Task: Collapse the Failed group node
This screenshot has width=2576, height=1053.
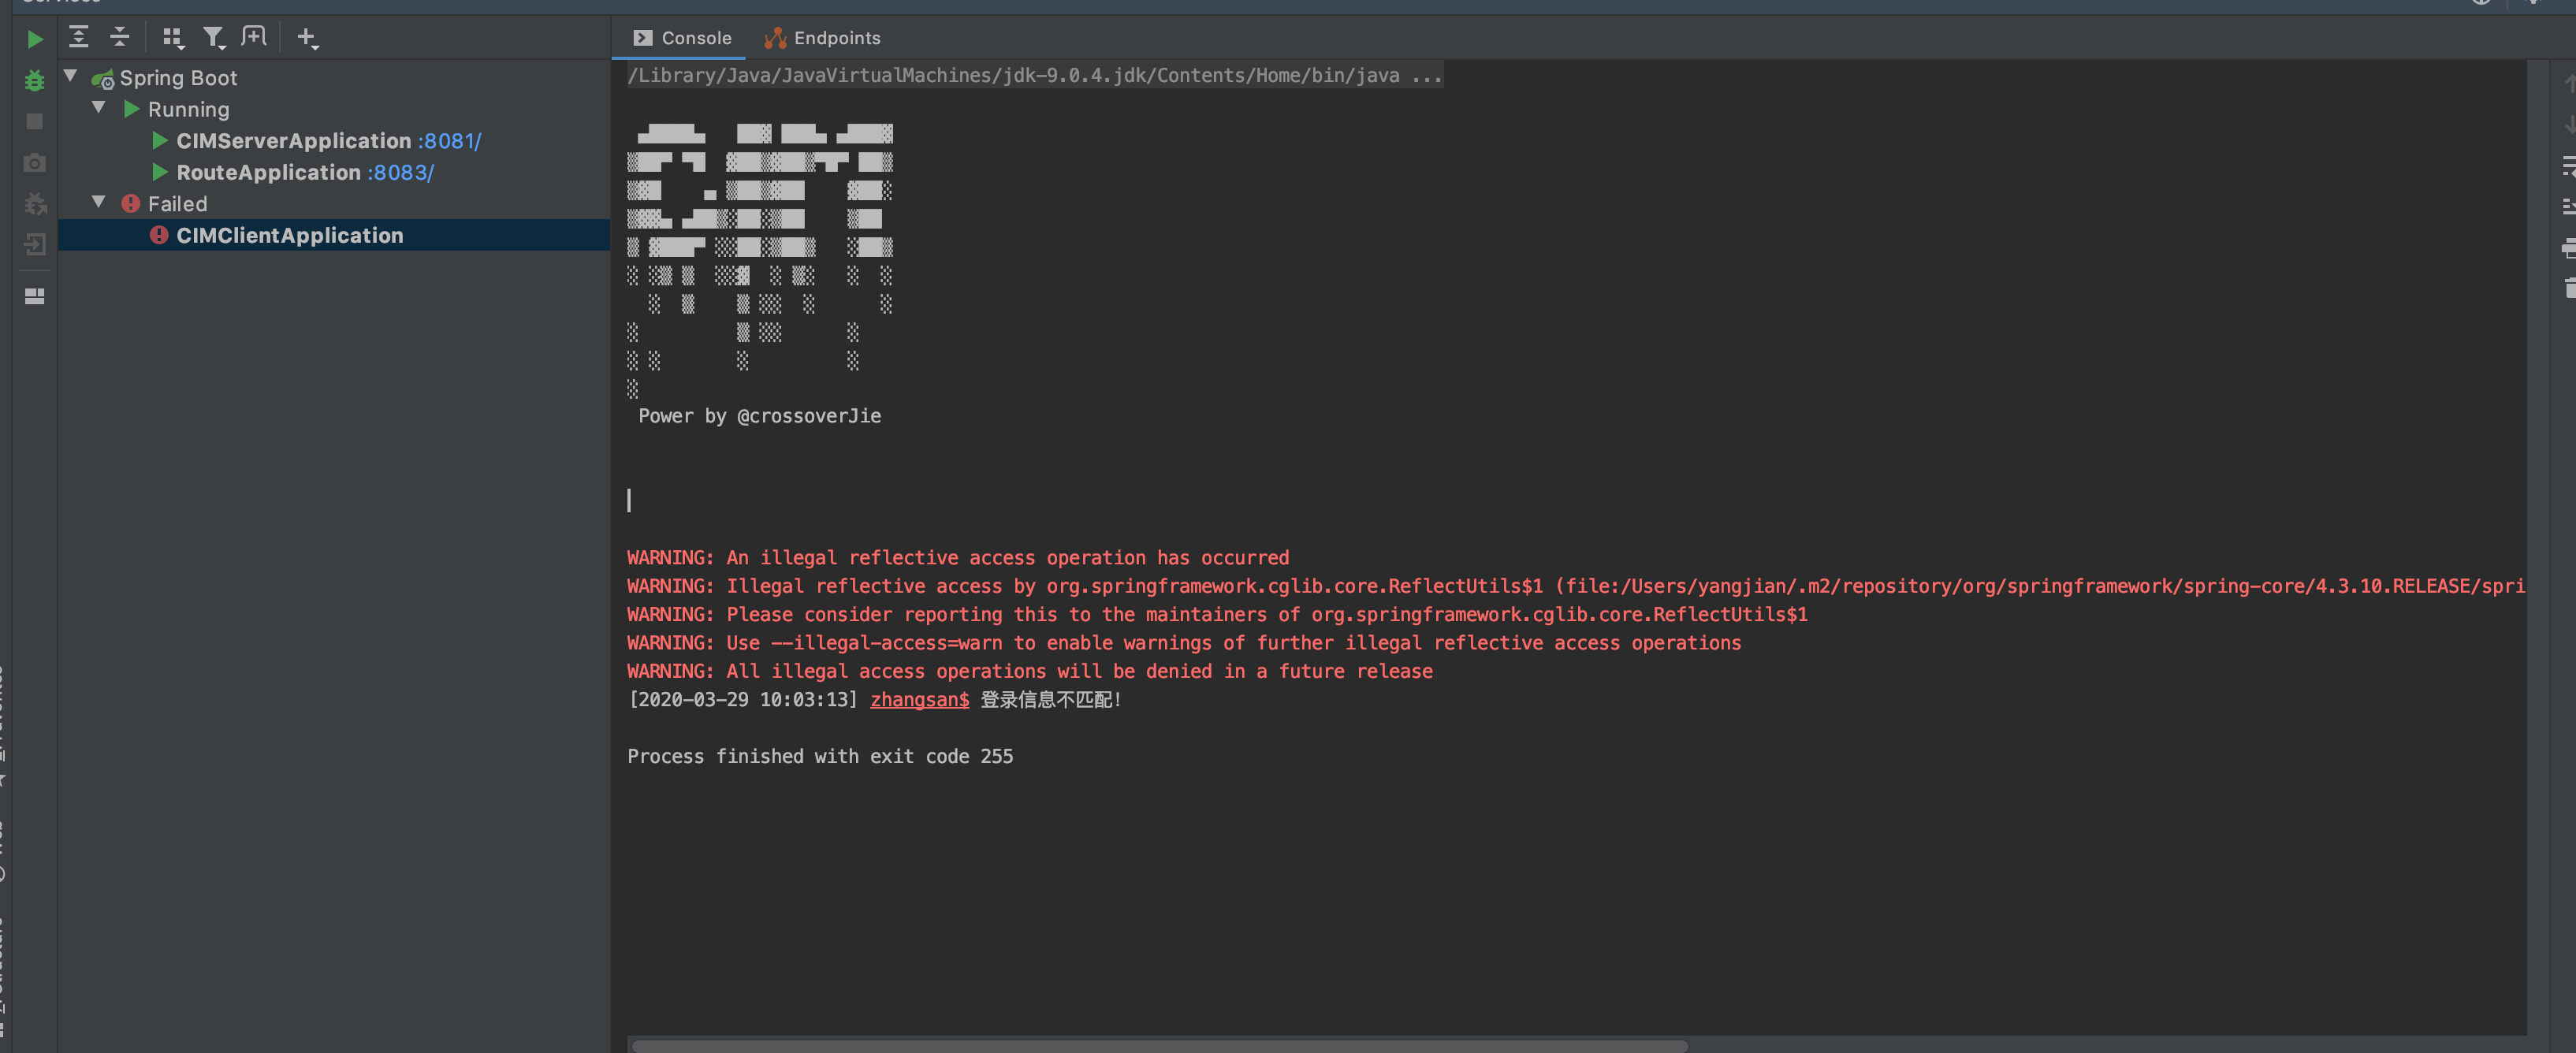Action: coord(98,202)
